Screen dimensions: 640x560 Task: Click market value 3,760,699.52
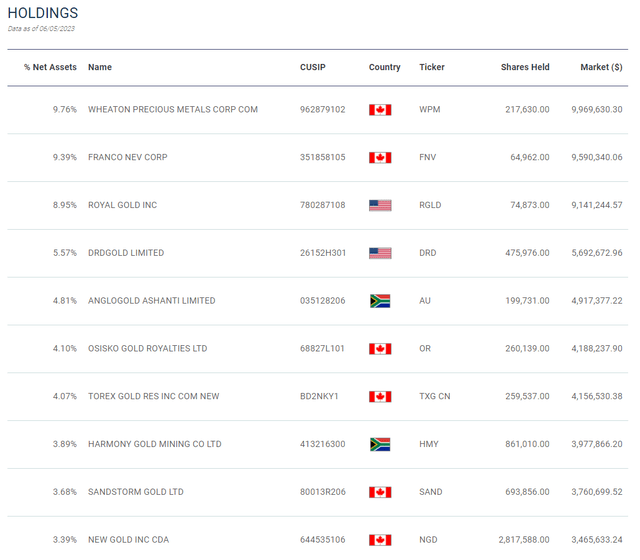coord(597,491)
